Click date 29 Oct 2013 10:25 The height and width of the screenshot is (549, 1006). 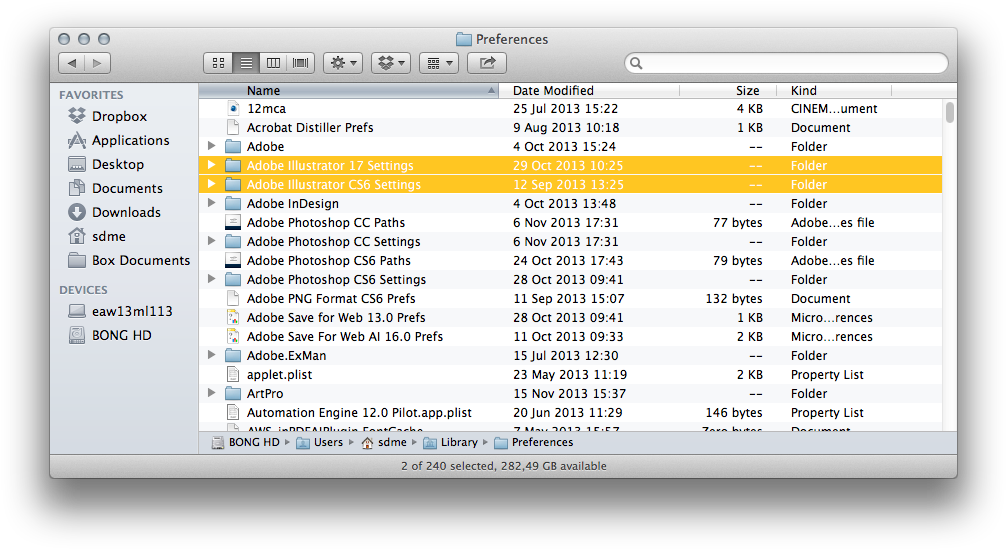(x=568, y=165)
